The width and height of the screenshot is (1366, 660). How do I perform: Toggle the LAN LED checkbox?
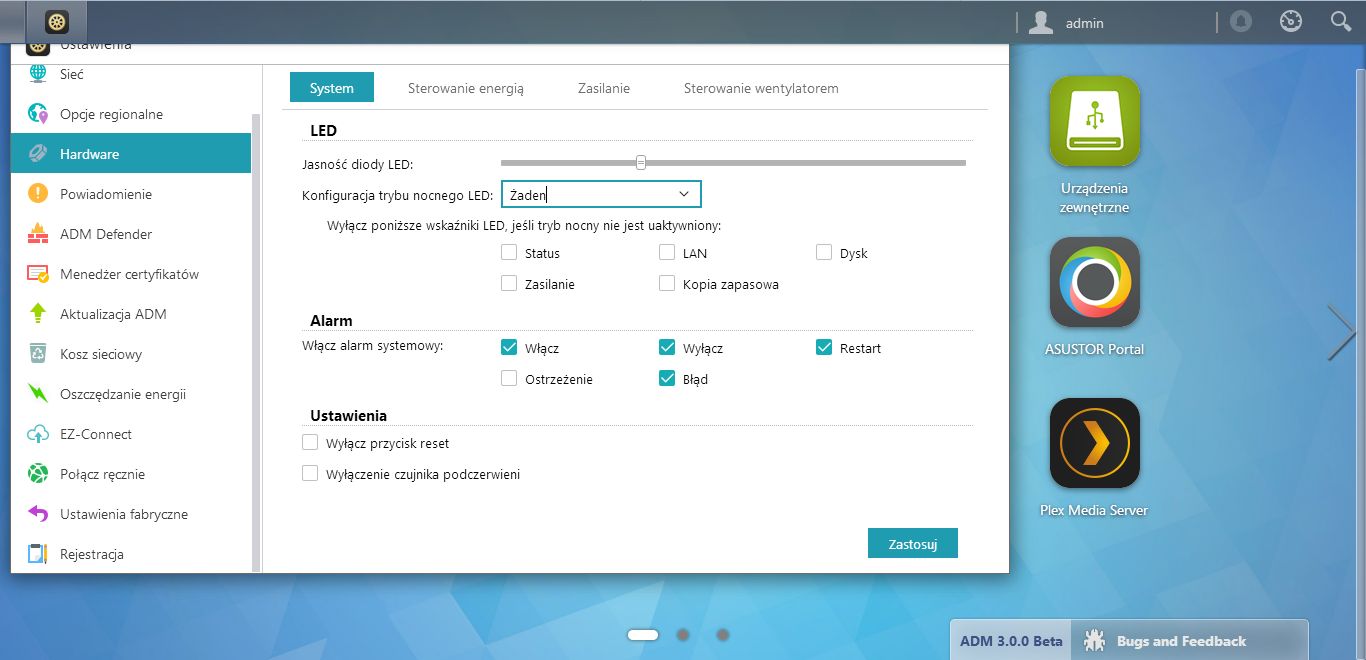[667, 253]
